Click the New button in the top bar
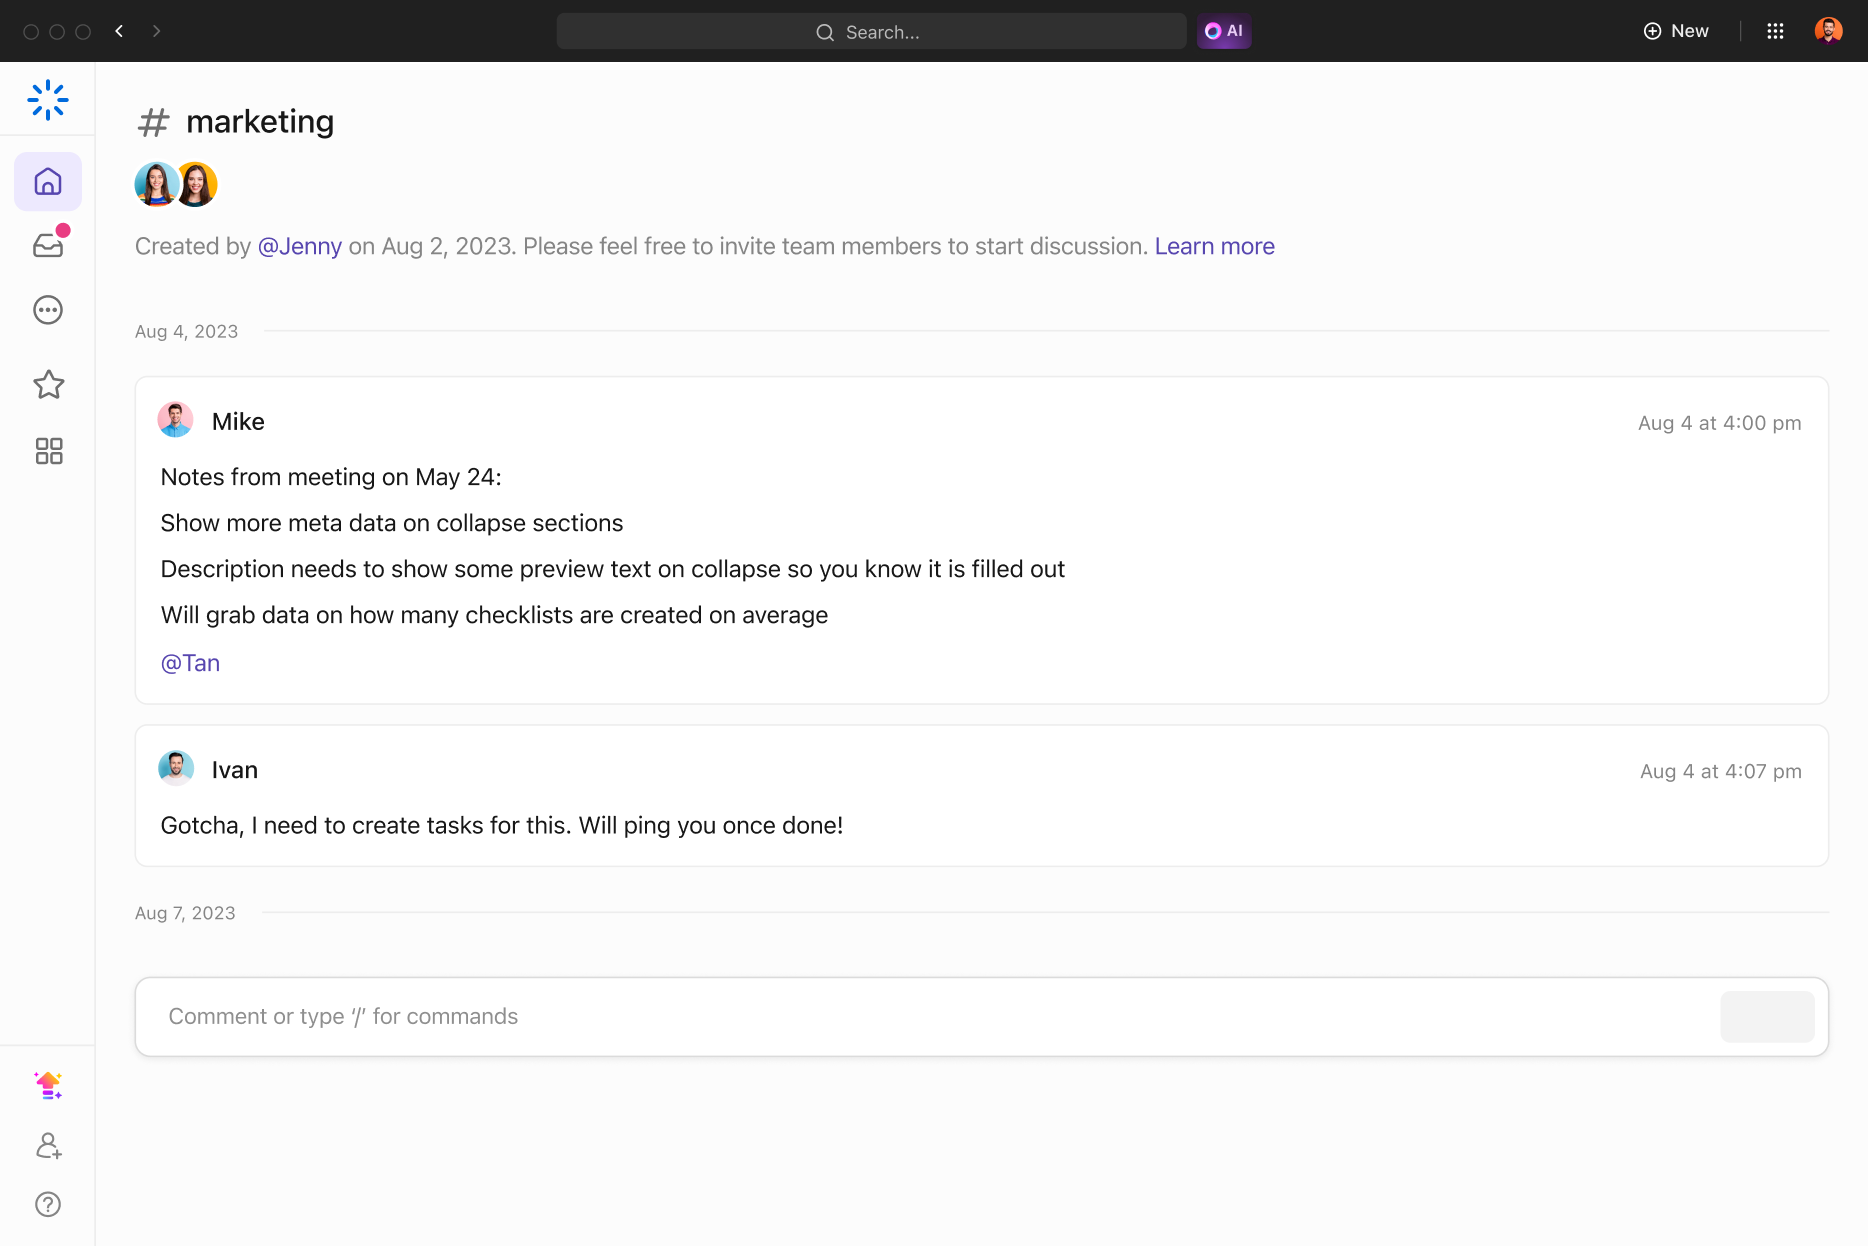 [x=1676, y=31]
